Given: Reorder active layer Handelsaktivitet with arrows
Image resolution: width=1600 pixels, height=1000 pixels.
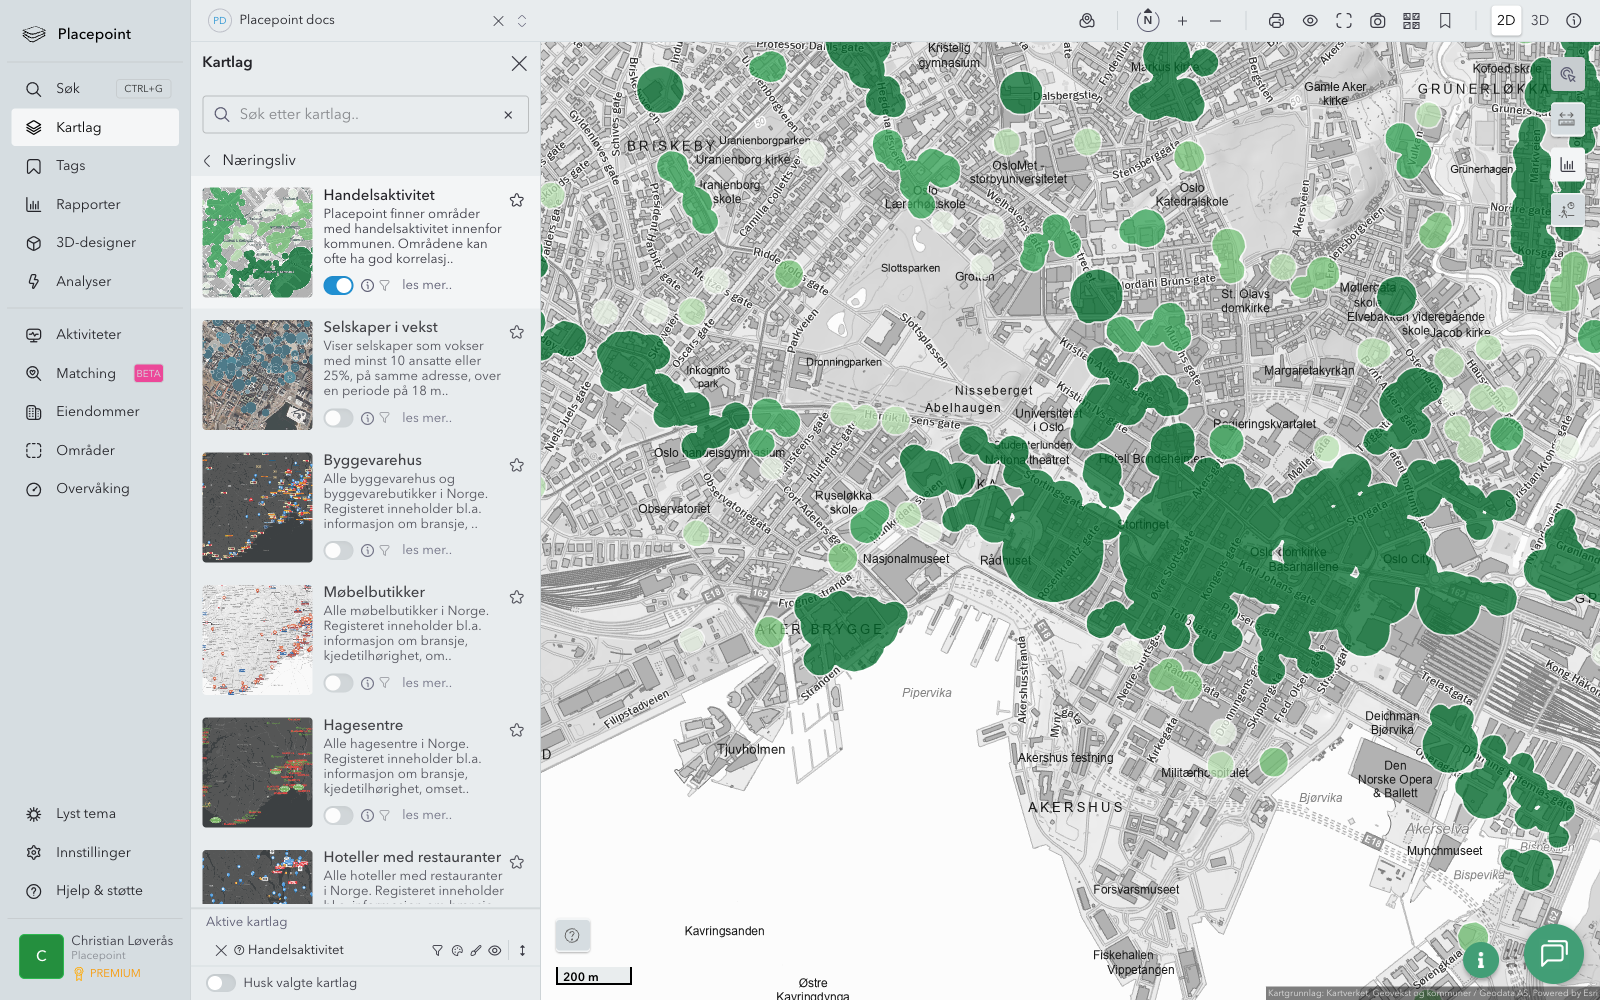Looking at the screenshot, I should tap(522, 951).
